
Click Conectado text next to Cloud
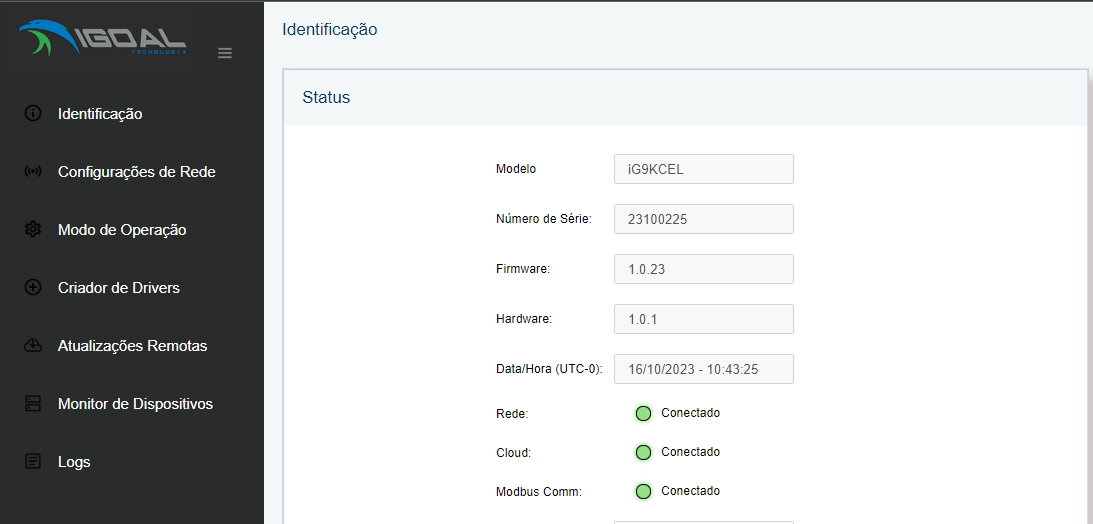[x=690, y=452]
